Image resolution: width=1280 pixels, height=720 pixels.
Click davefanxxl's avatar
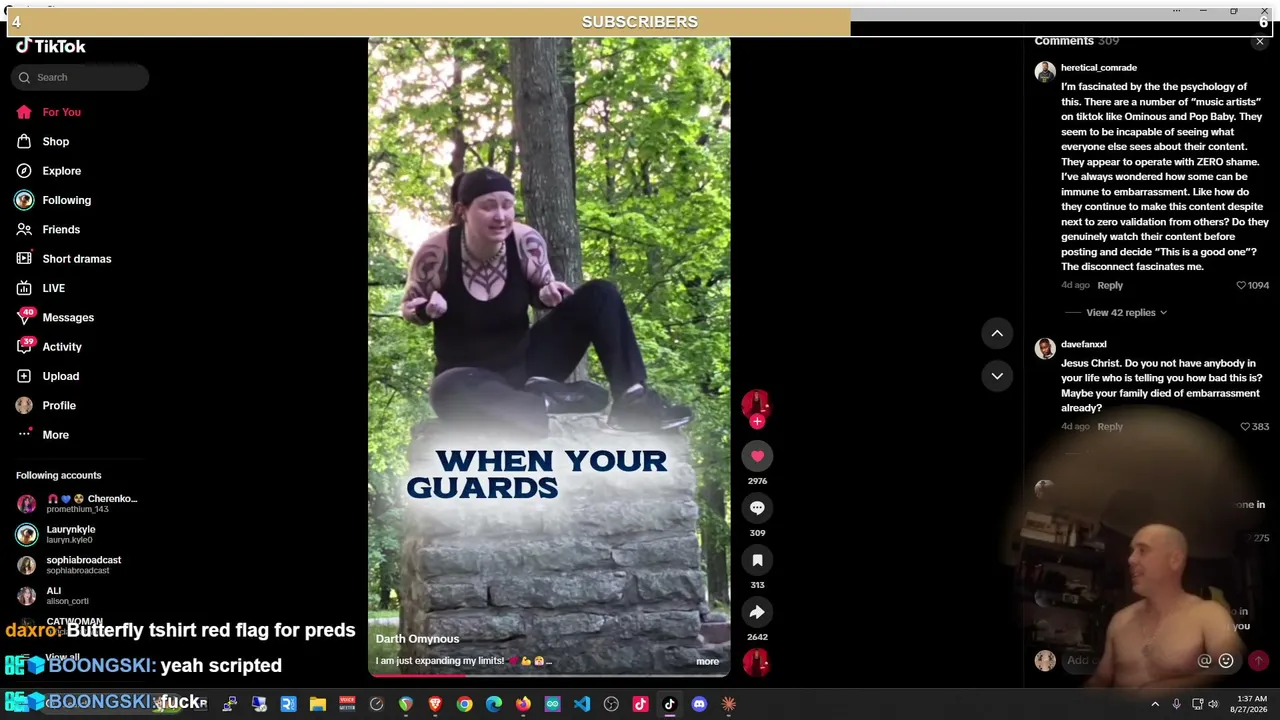tap(1045, 349)
